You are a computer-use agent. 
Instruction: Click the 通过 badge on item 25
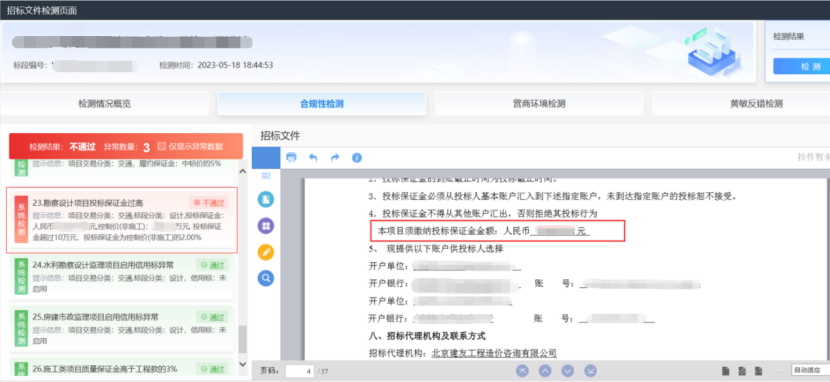[212, 317]
